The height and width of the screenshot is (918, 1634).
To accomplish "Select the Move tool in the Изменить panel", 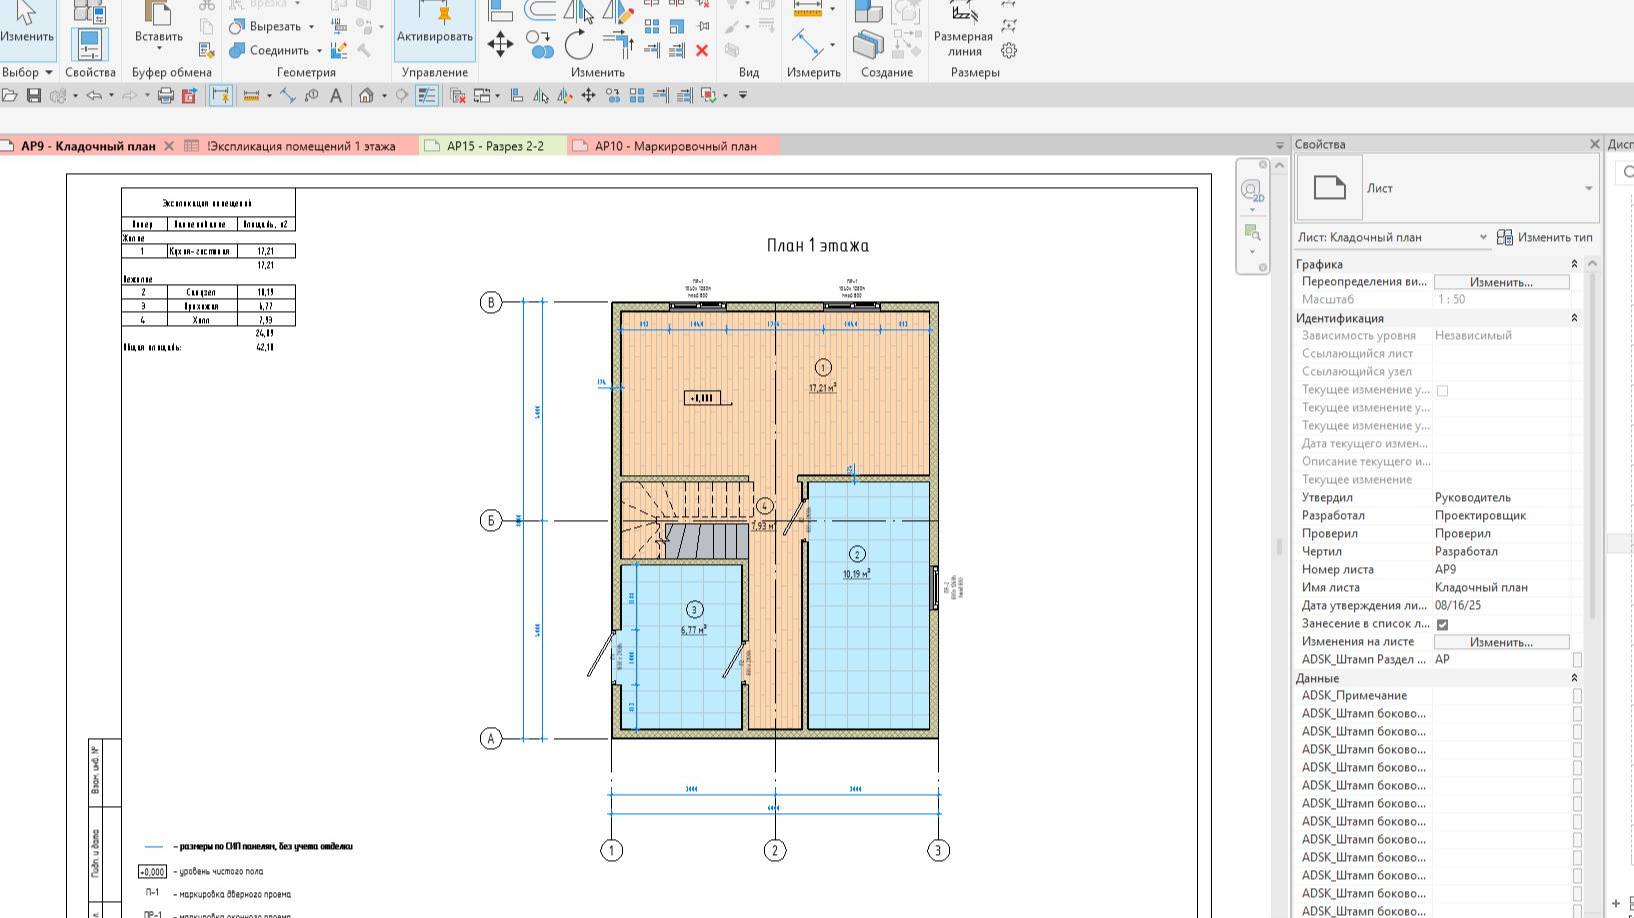I will (x=501, y=44).
